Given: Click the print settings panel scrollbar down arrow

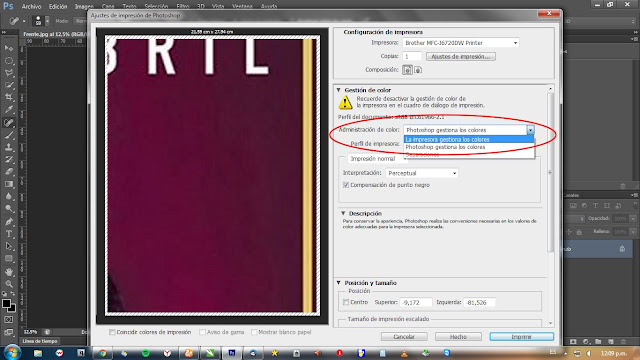Looking at the screenshot, I should [550, 323].
